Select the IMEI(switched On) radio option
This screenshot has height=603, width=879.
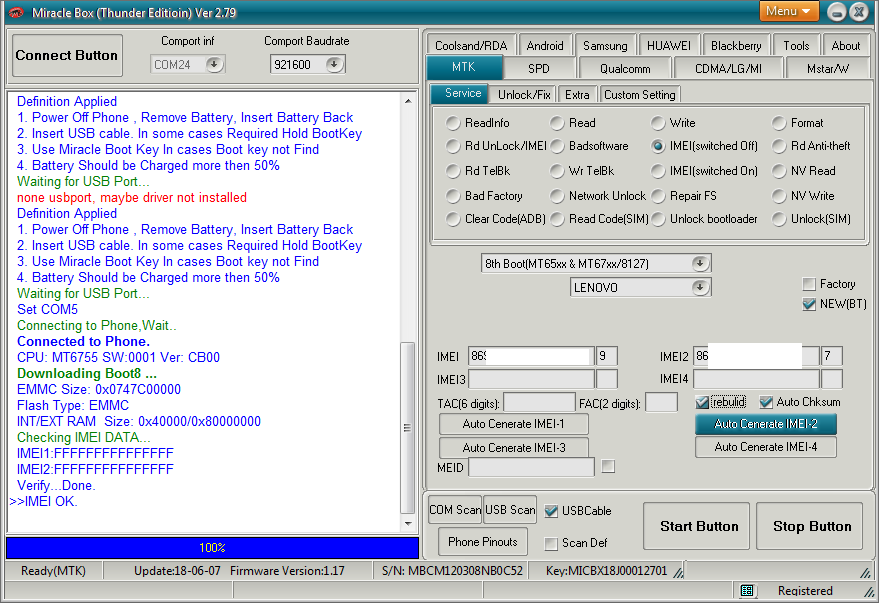[658, 171]
